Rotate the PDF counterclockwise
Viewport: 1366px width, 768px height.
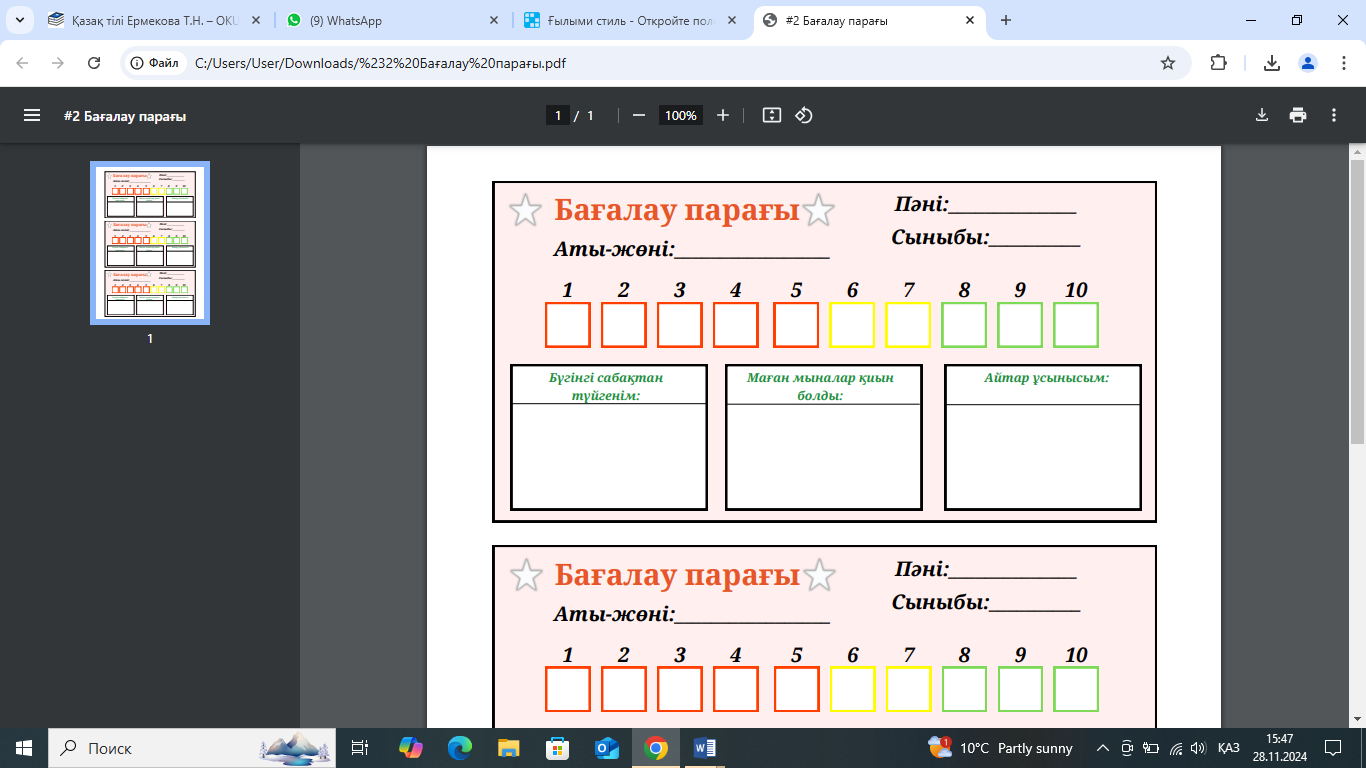pos(804,116)
